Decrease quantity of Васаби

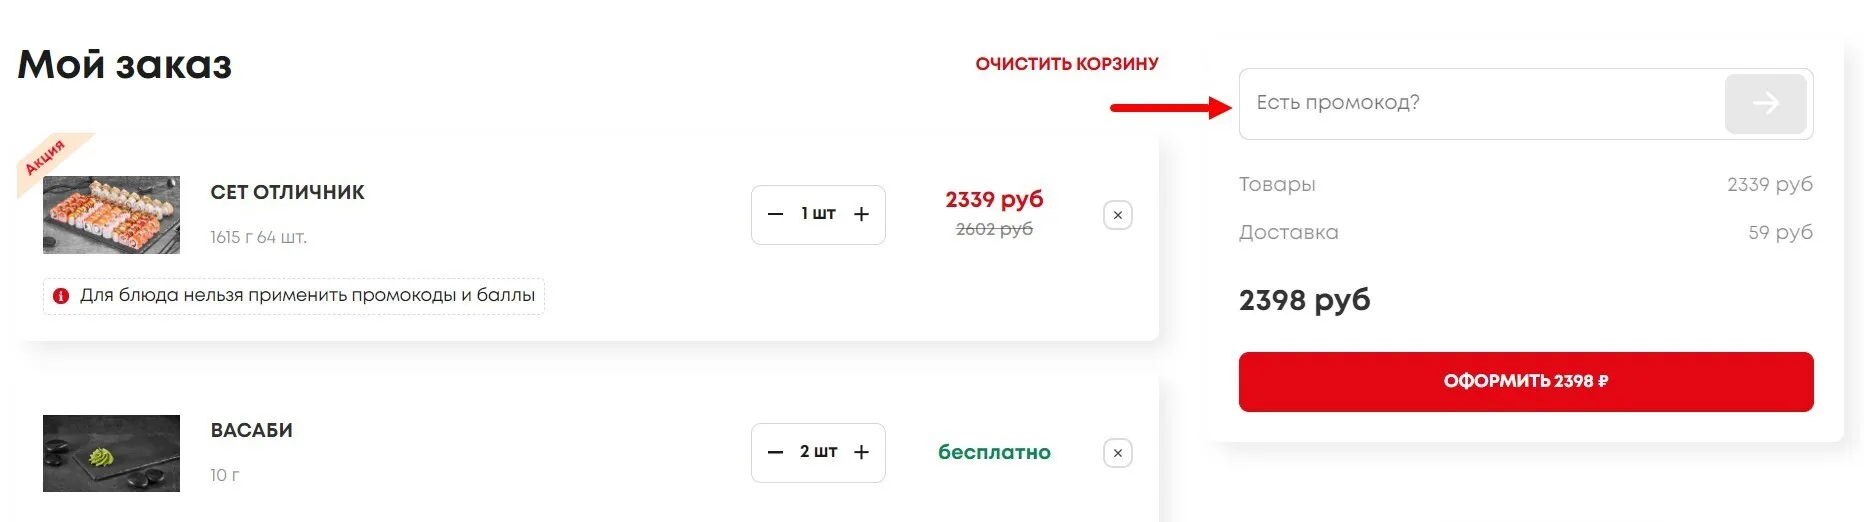pos(775,452)
